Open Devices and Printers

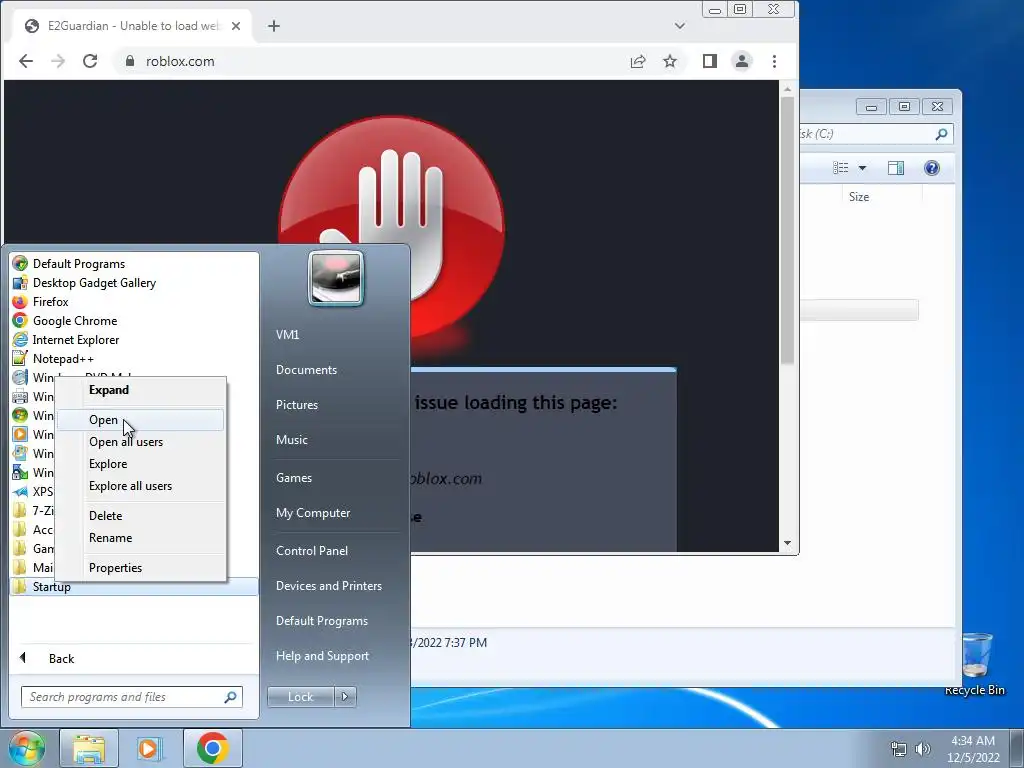point(328,586)
